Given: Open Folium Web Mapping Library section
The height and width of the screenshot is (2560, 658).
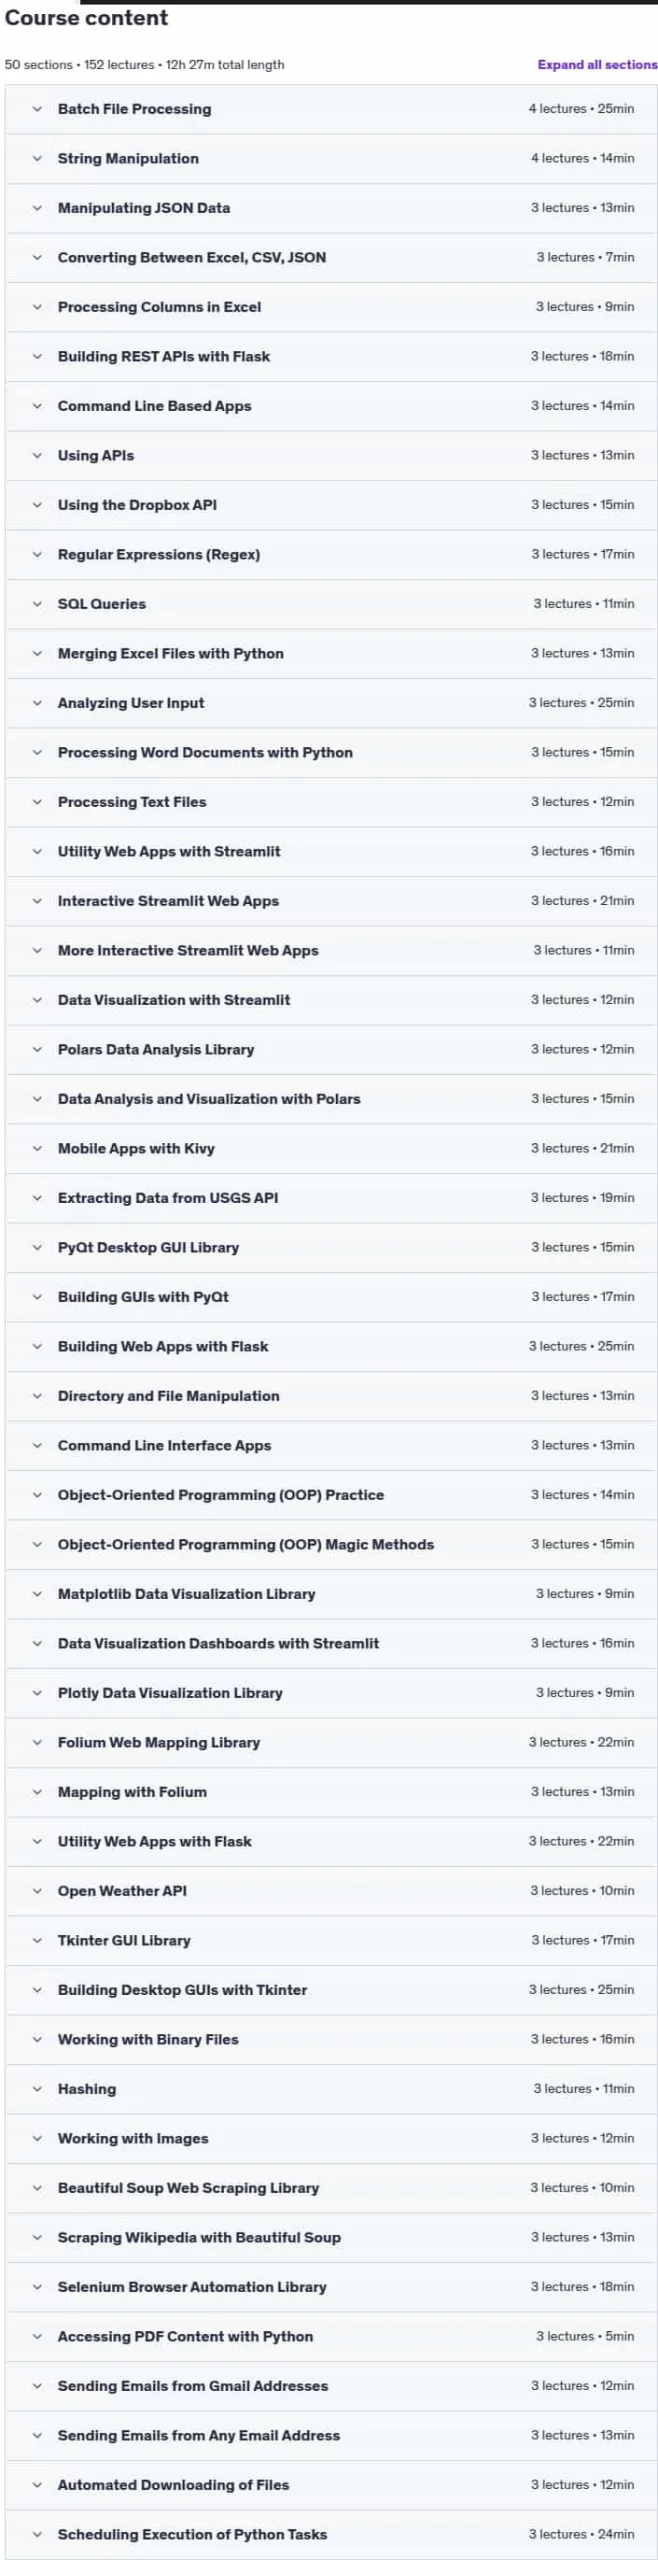Looking at the screenshot, I should click(x=331, y=1742).
